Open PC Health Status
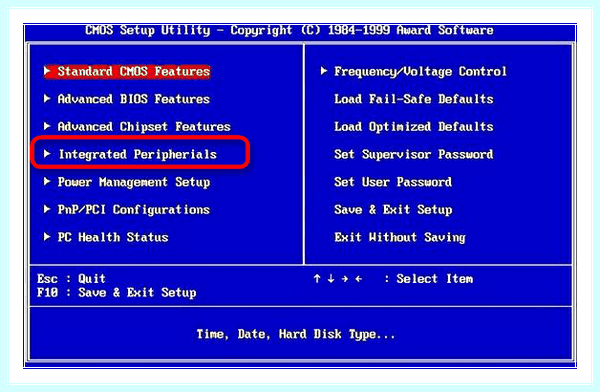This screenshot has height=392, width=600. tap(113, 237)
